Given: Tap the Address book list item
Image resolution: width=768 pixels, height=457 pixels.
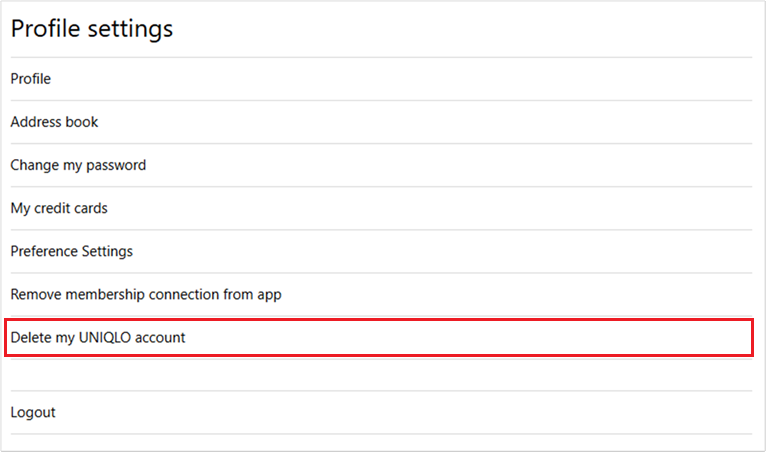Looking at the screenshot, I should tap(54, 122).
